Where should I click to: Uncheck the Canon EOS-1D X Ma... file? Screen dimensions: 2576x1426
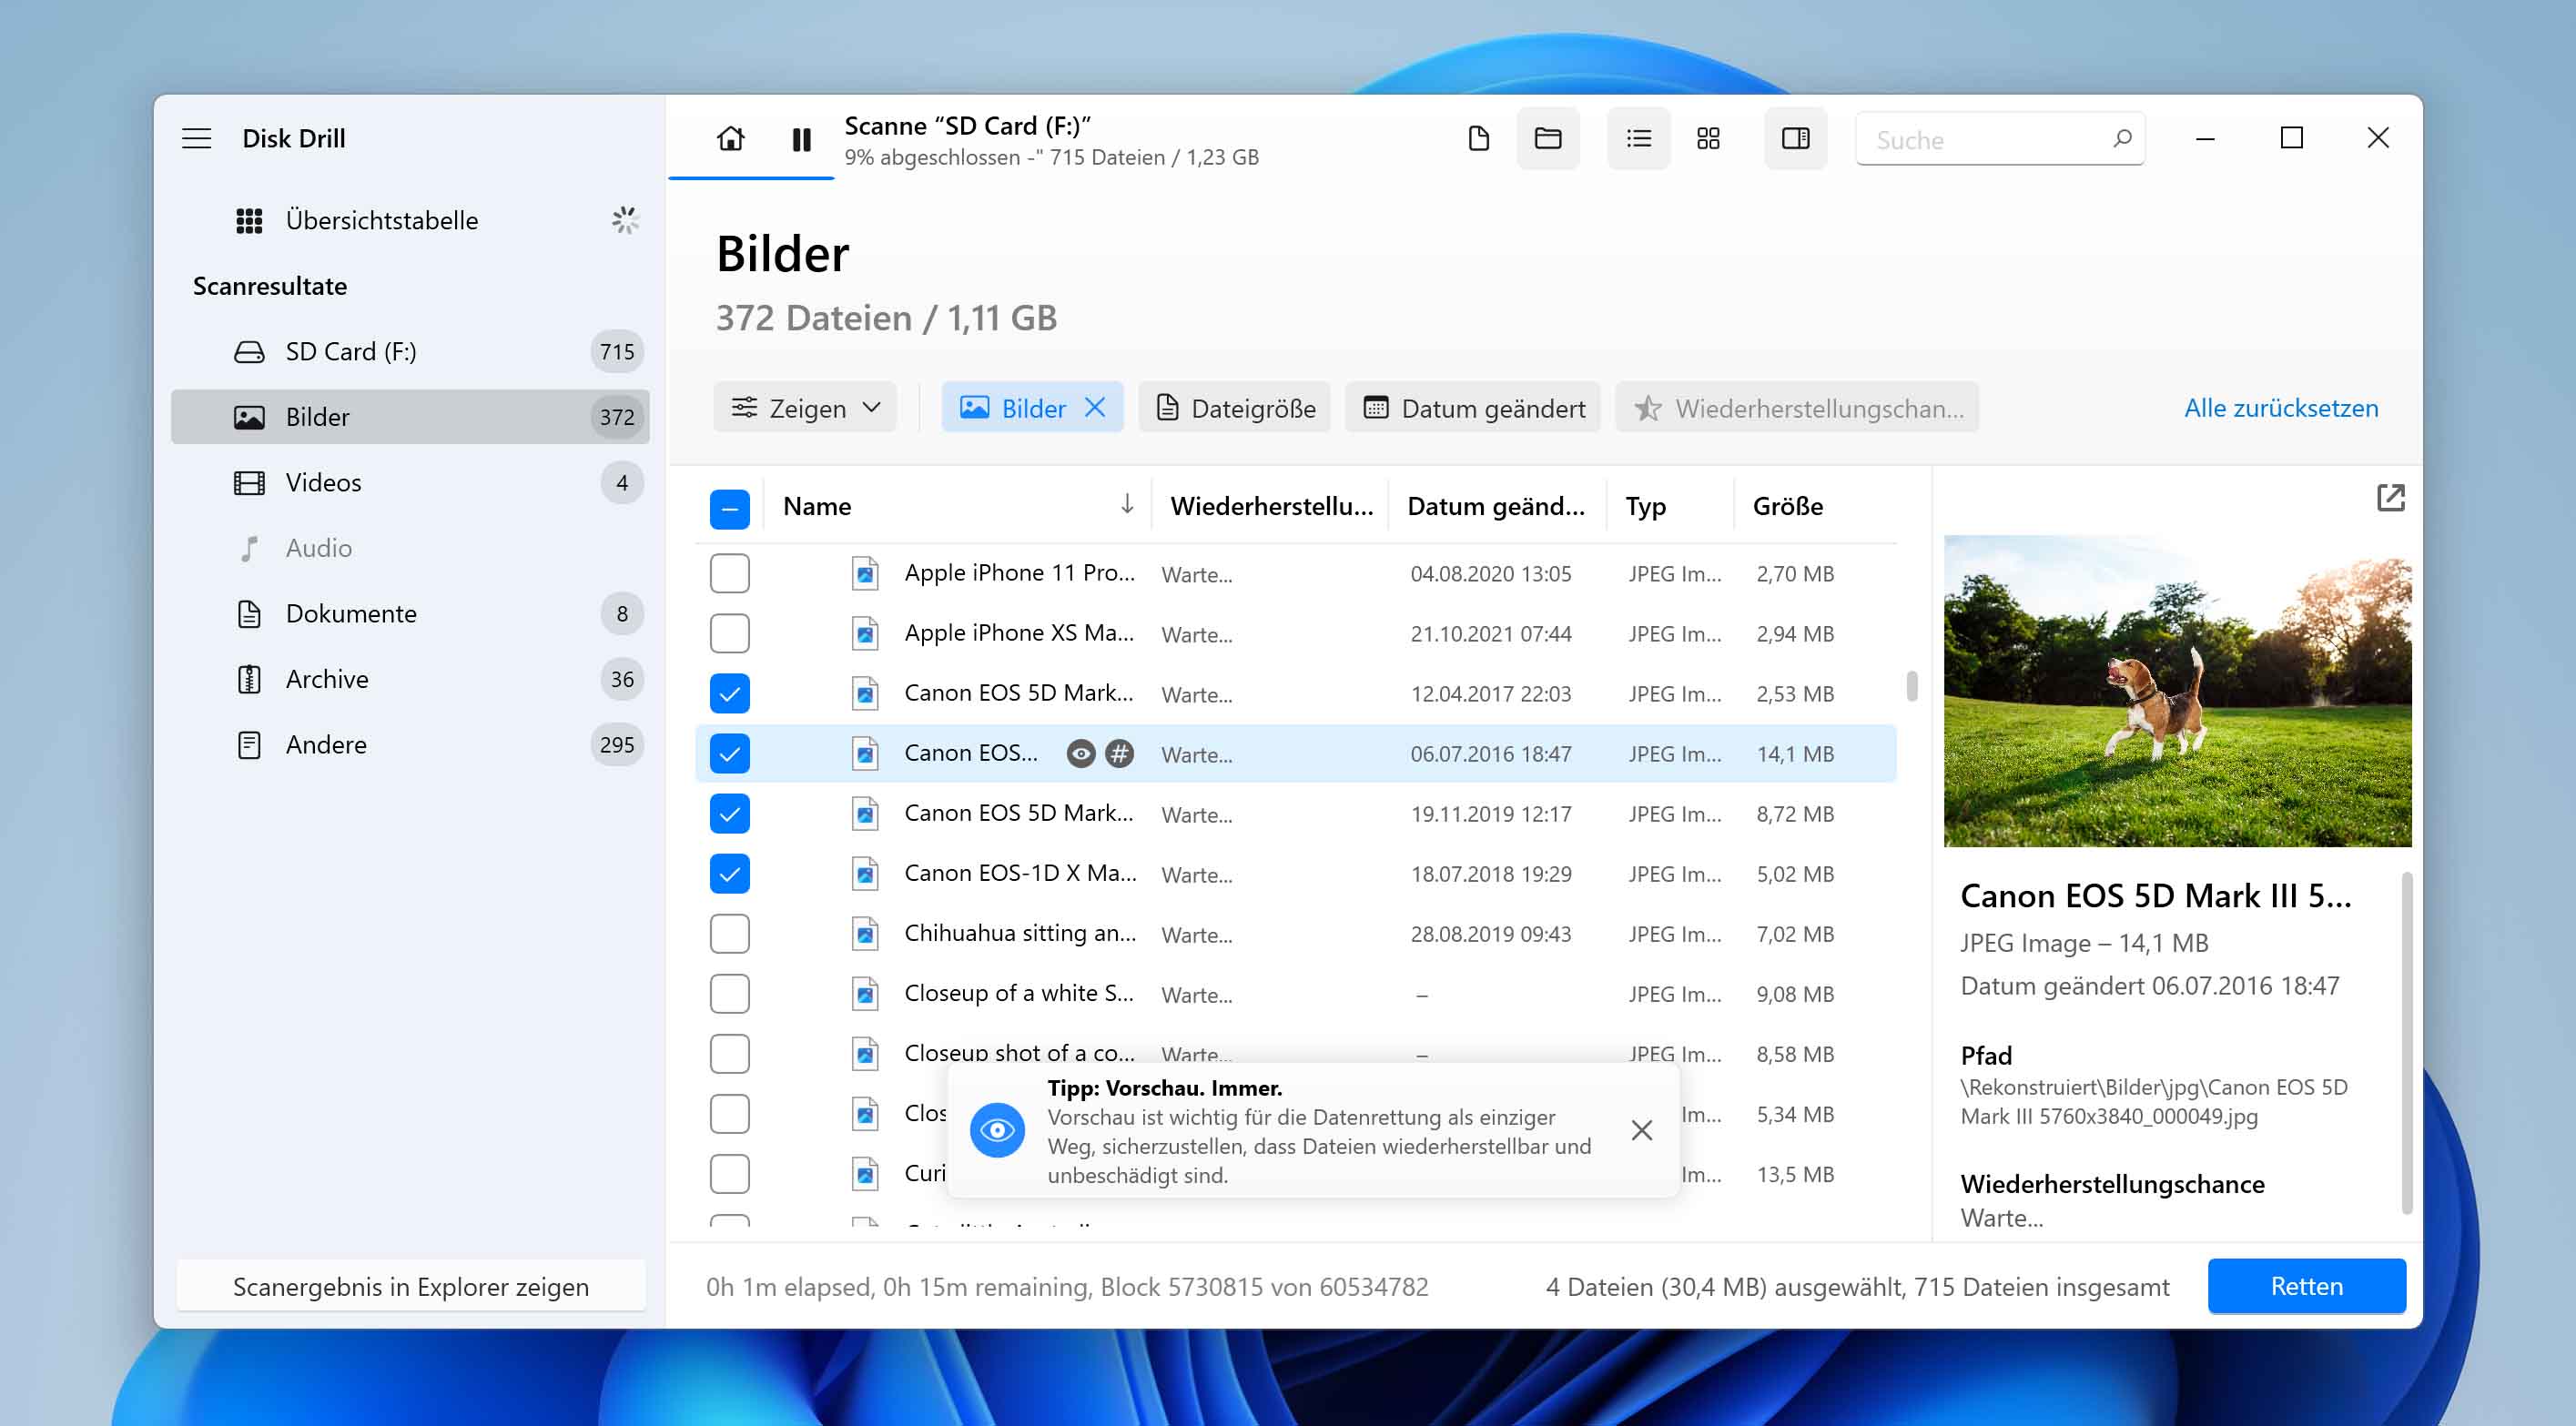[x=729, y=873]
